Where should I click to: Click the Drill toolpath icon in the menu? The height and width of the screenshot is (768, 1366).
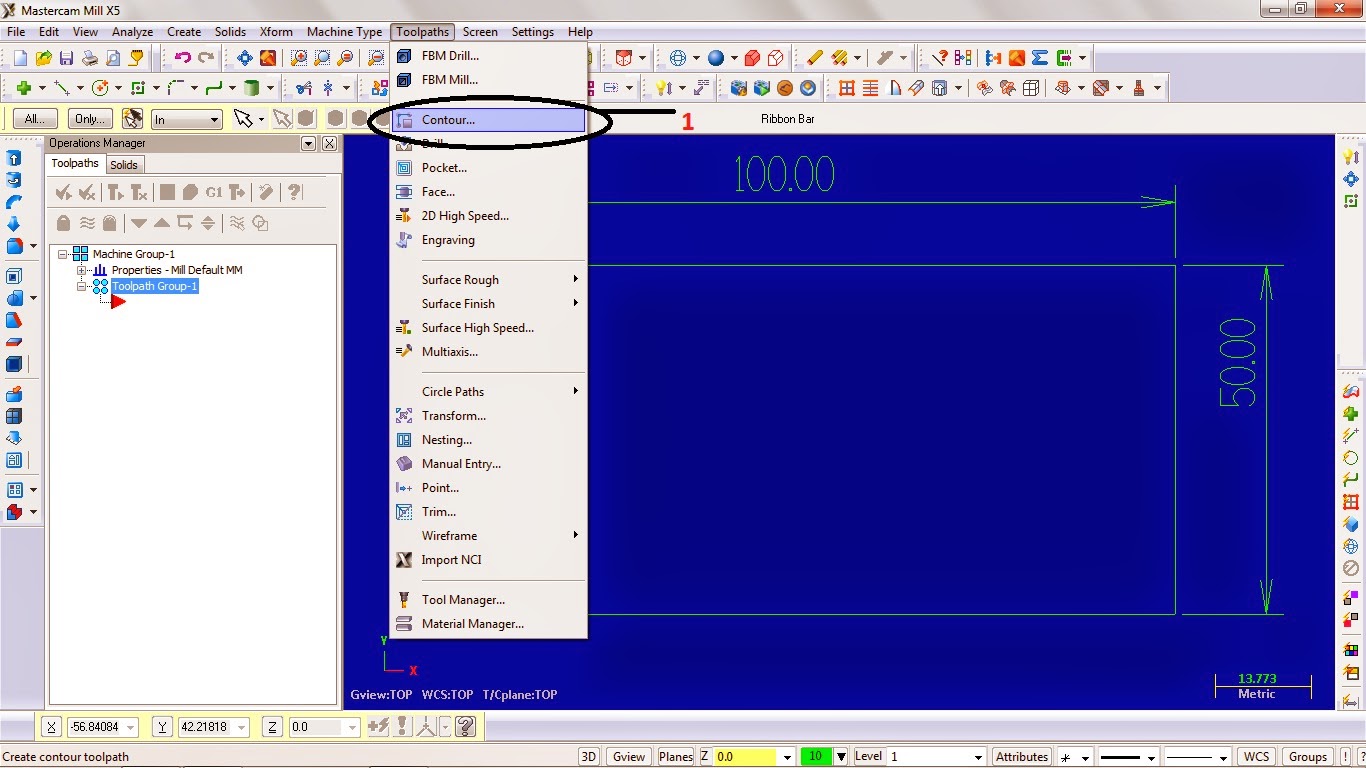coord(404,144)
